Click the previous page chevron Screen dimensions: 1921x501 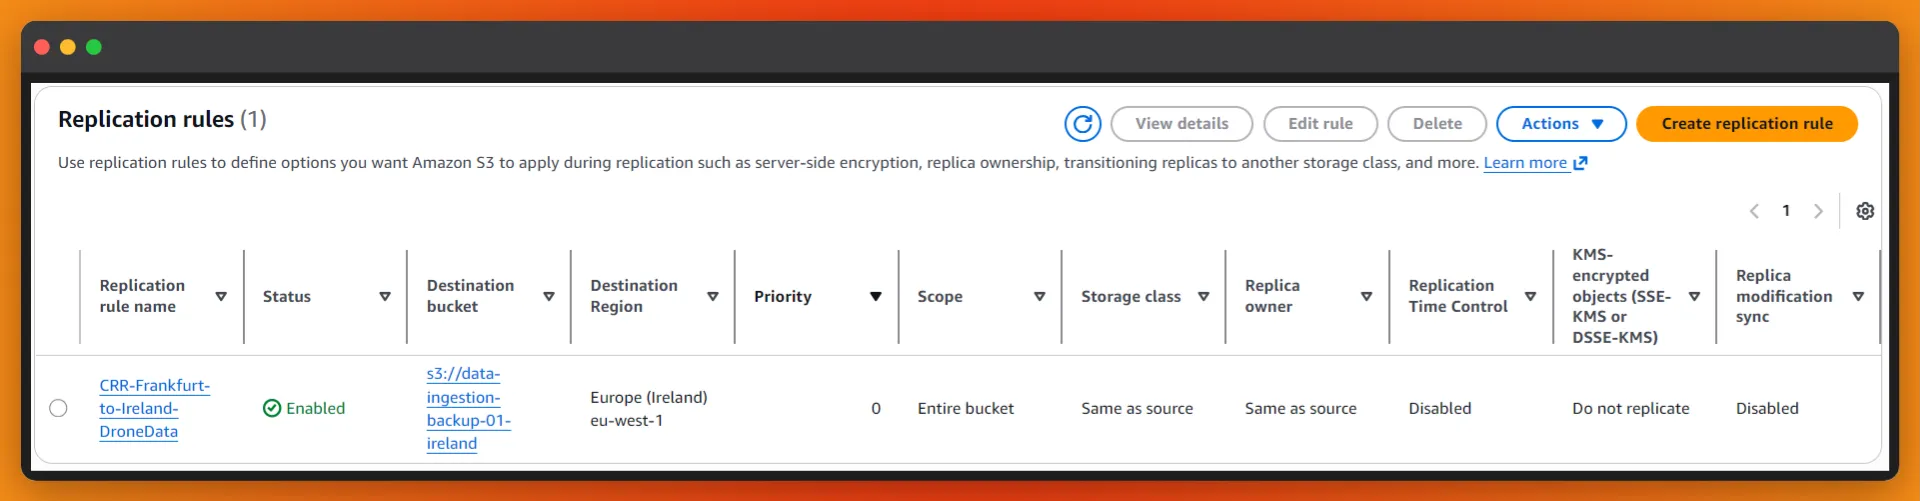point(1754,211)
